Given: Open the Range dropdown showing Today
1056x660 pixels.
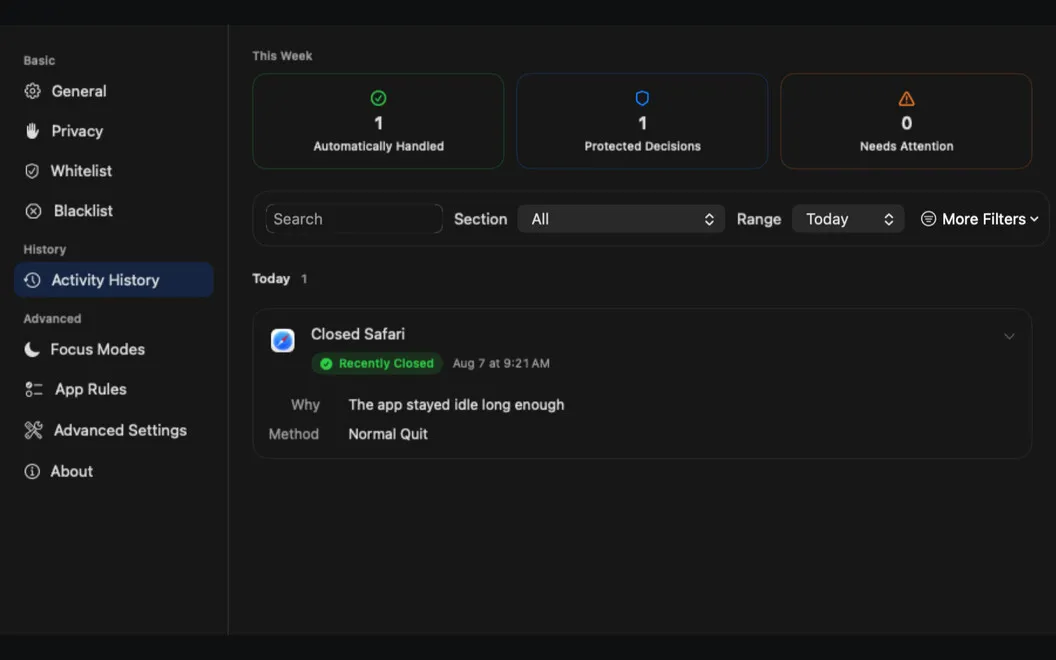Looking at the screenshot, I should [848, 219].
